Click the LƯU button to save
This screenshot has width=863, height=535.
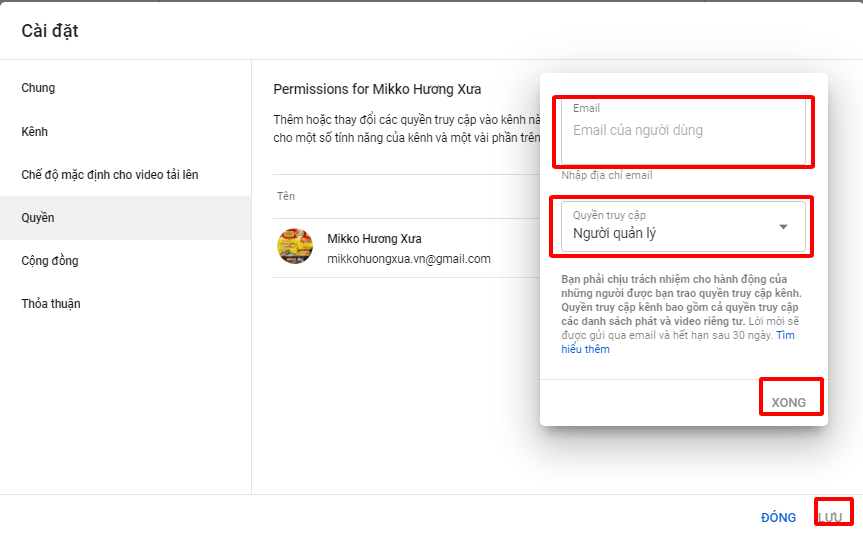pyautogui.click(x=830, y=517)
